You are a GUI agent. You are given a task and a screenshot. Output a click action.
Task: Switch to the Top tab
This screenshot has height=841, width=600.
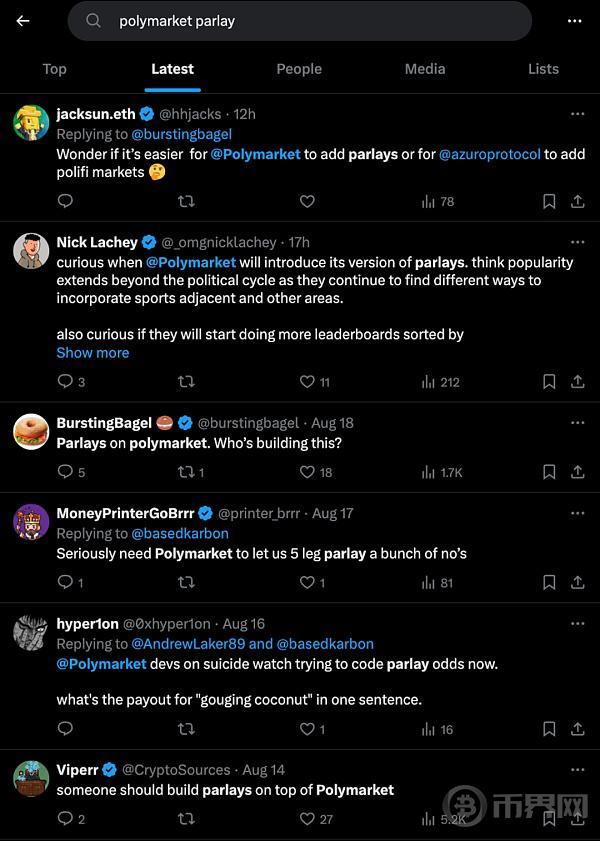click(54, 69)
